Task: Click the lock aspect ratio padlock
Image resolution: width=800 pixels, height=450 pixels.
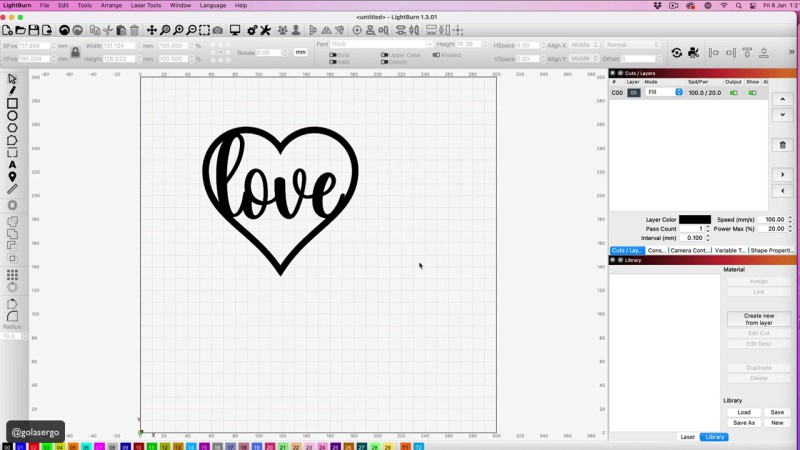Action: click(x=75, y=51)
